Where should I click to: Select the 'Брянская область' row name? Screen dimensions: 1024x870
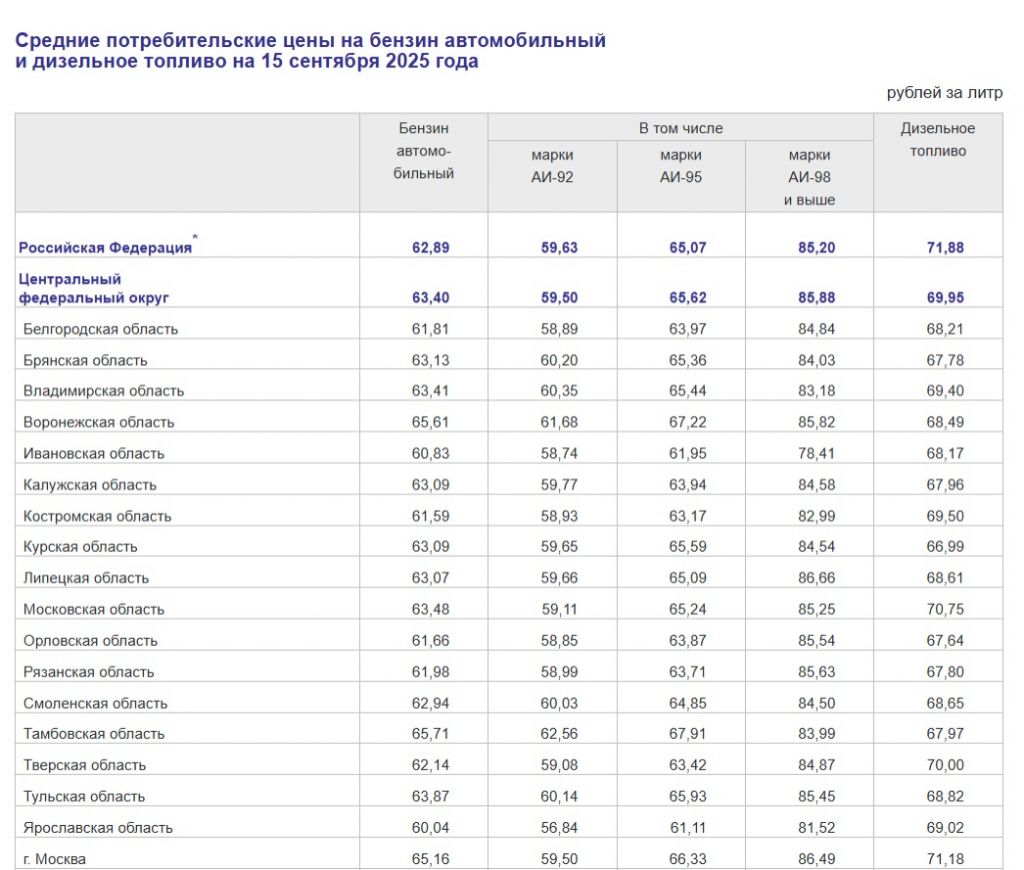click(x=86, y=361)
